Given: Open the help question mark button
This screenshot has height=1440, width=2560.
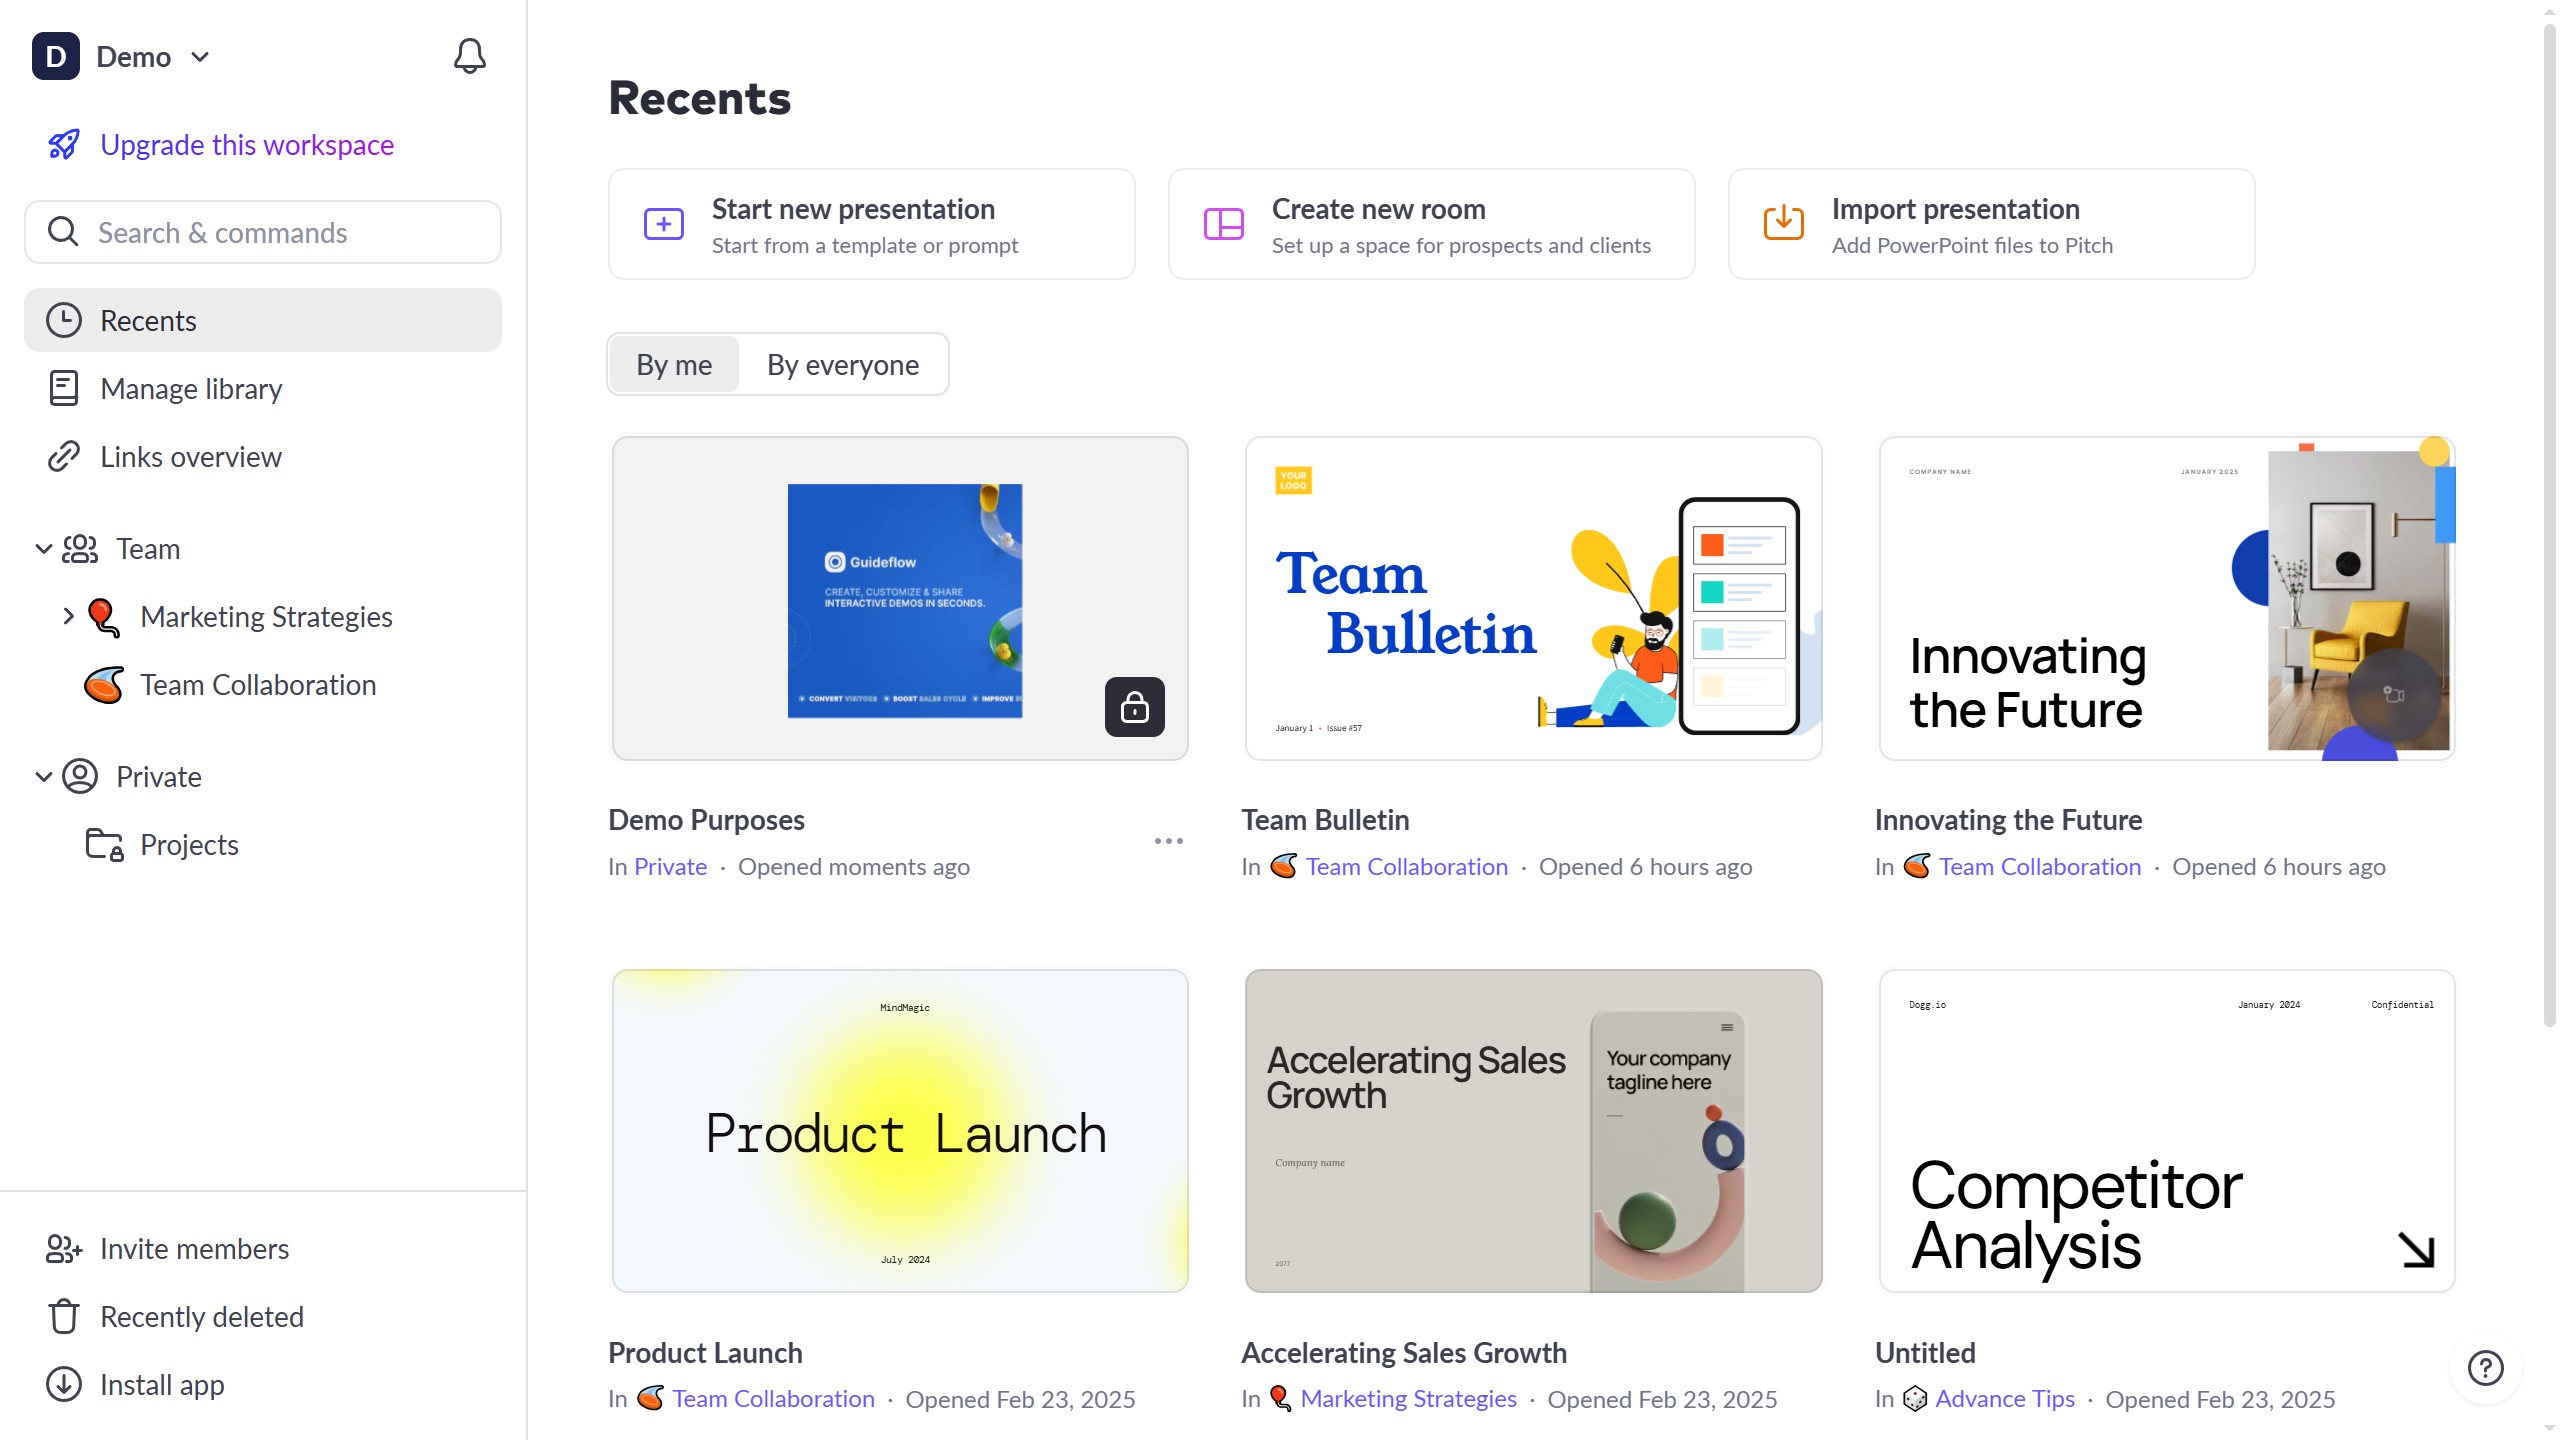Looking at the screenshot, I should click(2485, 1367).
